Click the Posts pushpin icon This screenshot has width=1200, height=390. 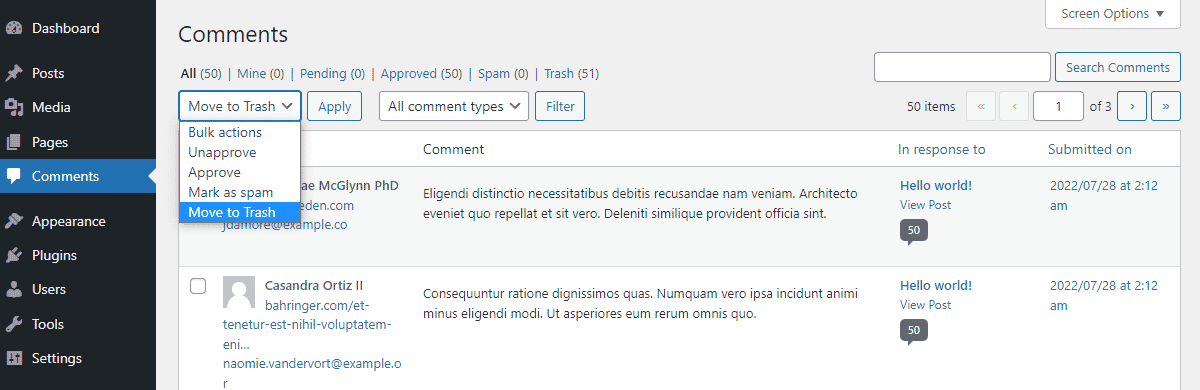coord(14,74)
